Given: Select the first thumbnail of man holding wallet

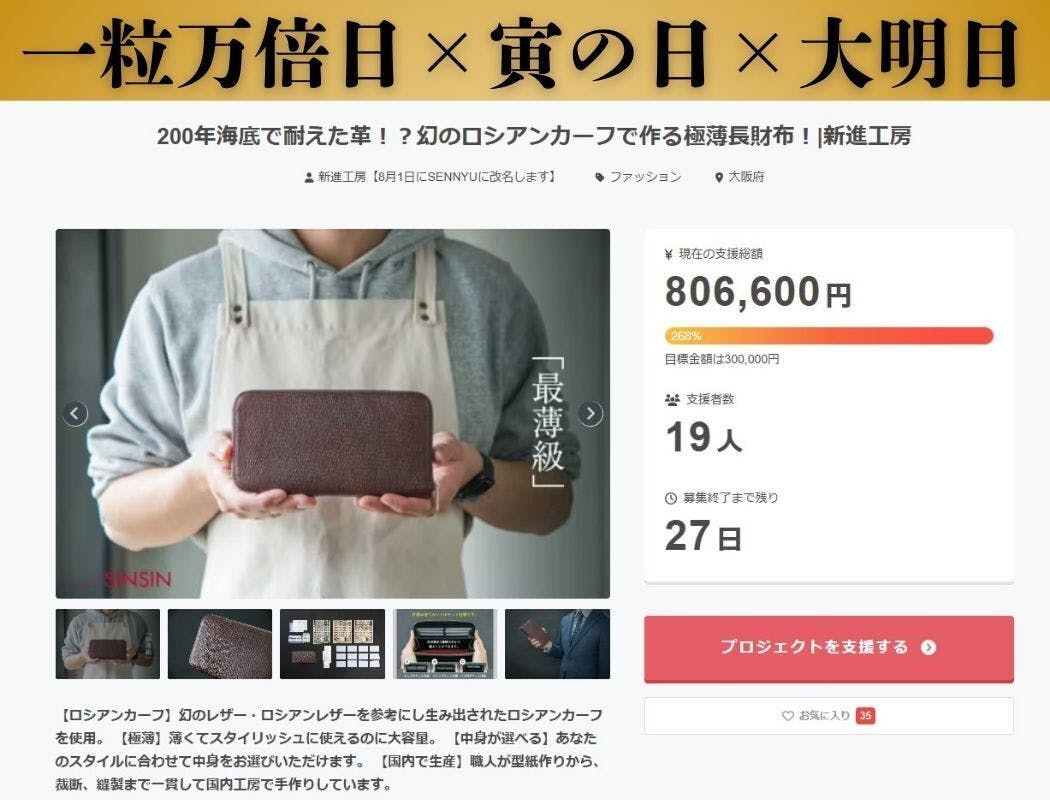Looking at the screenshot, I should (x=108, y=644).
